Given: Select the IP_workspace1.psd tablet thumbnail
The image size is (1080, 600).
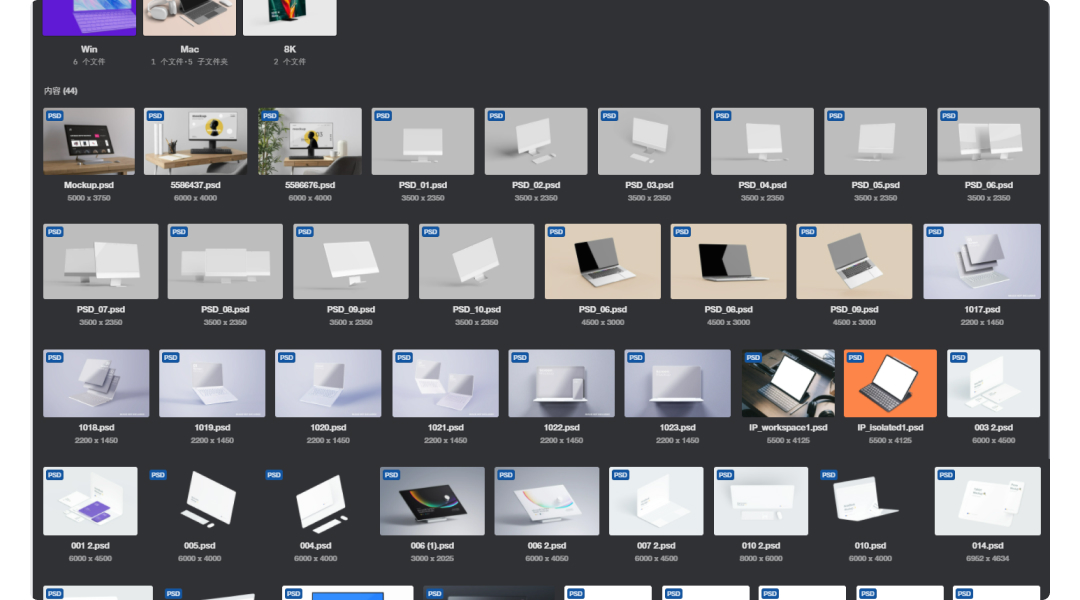Looking at the screenshot, I should [x=788, y=383].
